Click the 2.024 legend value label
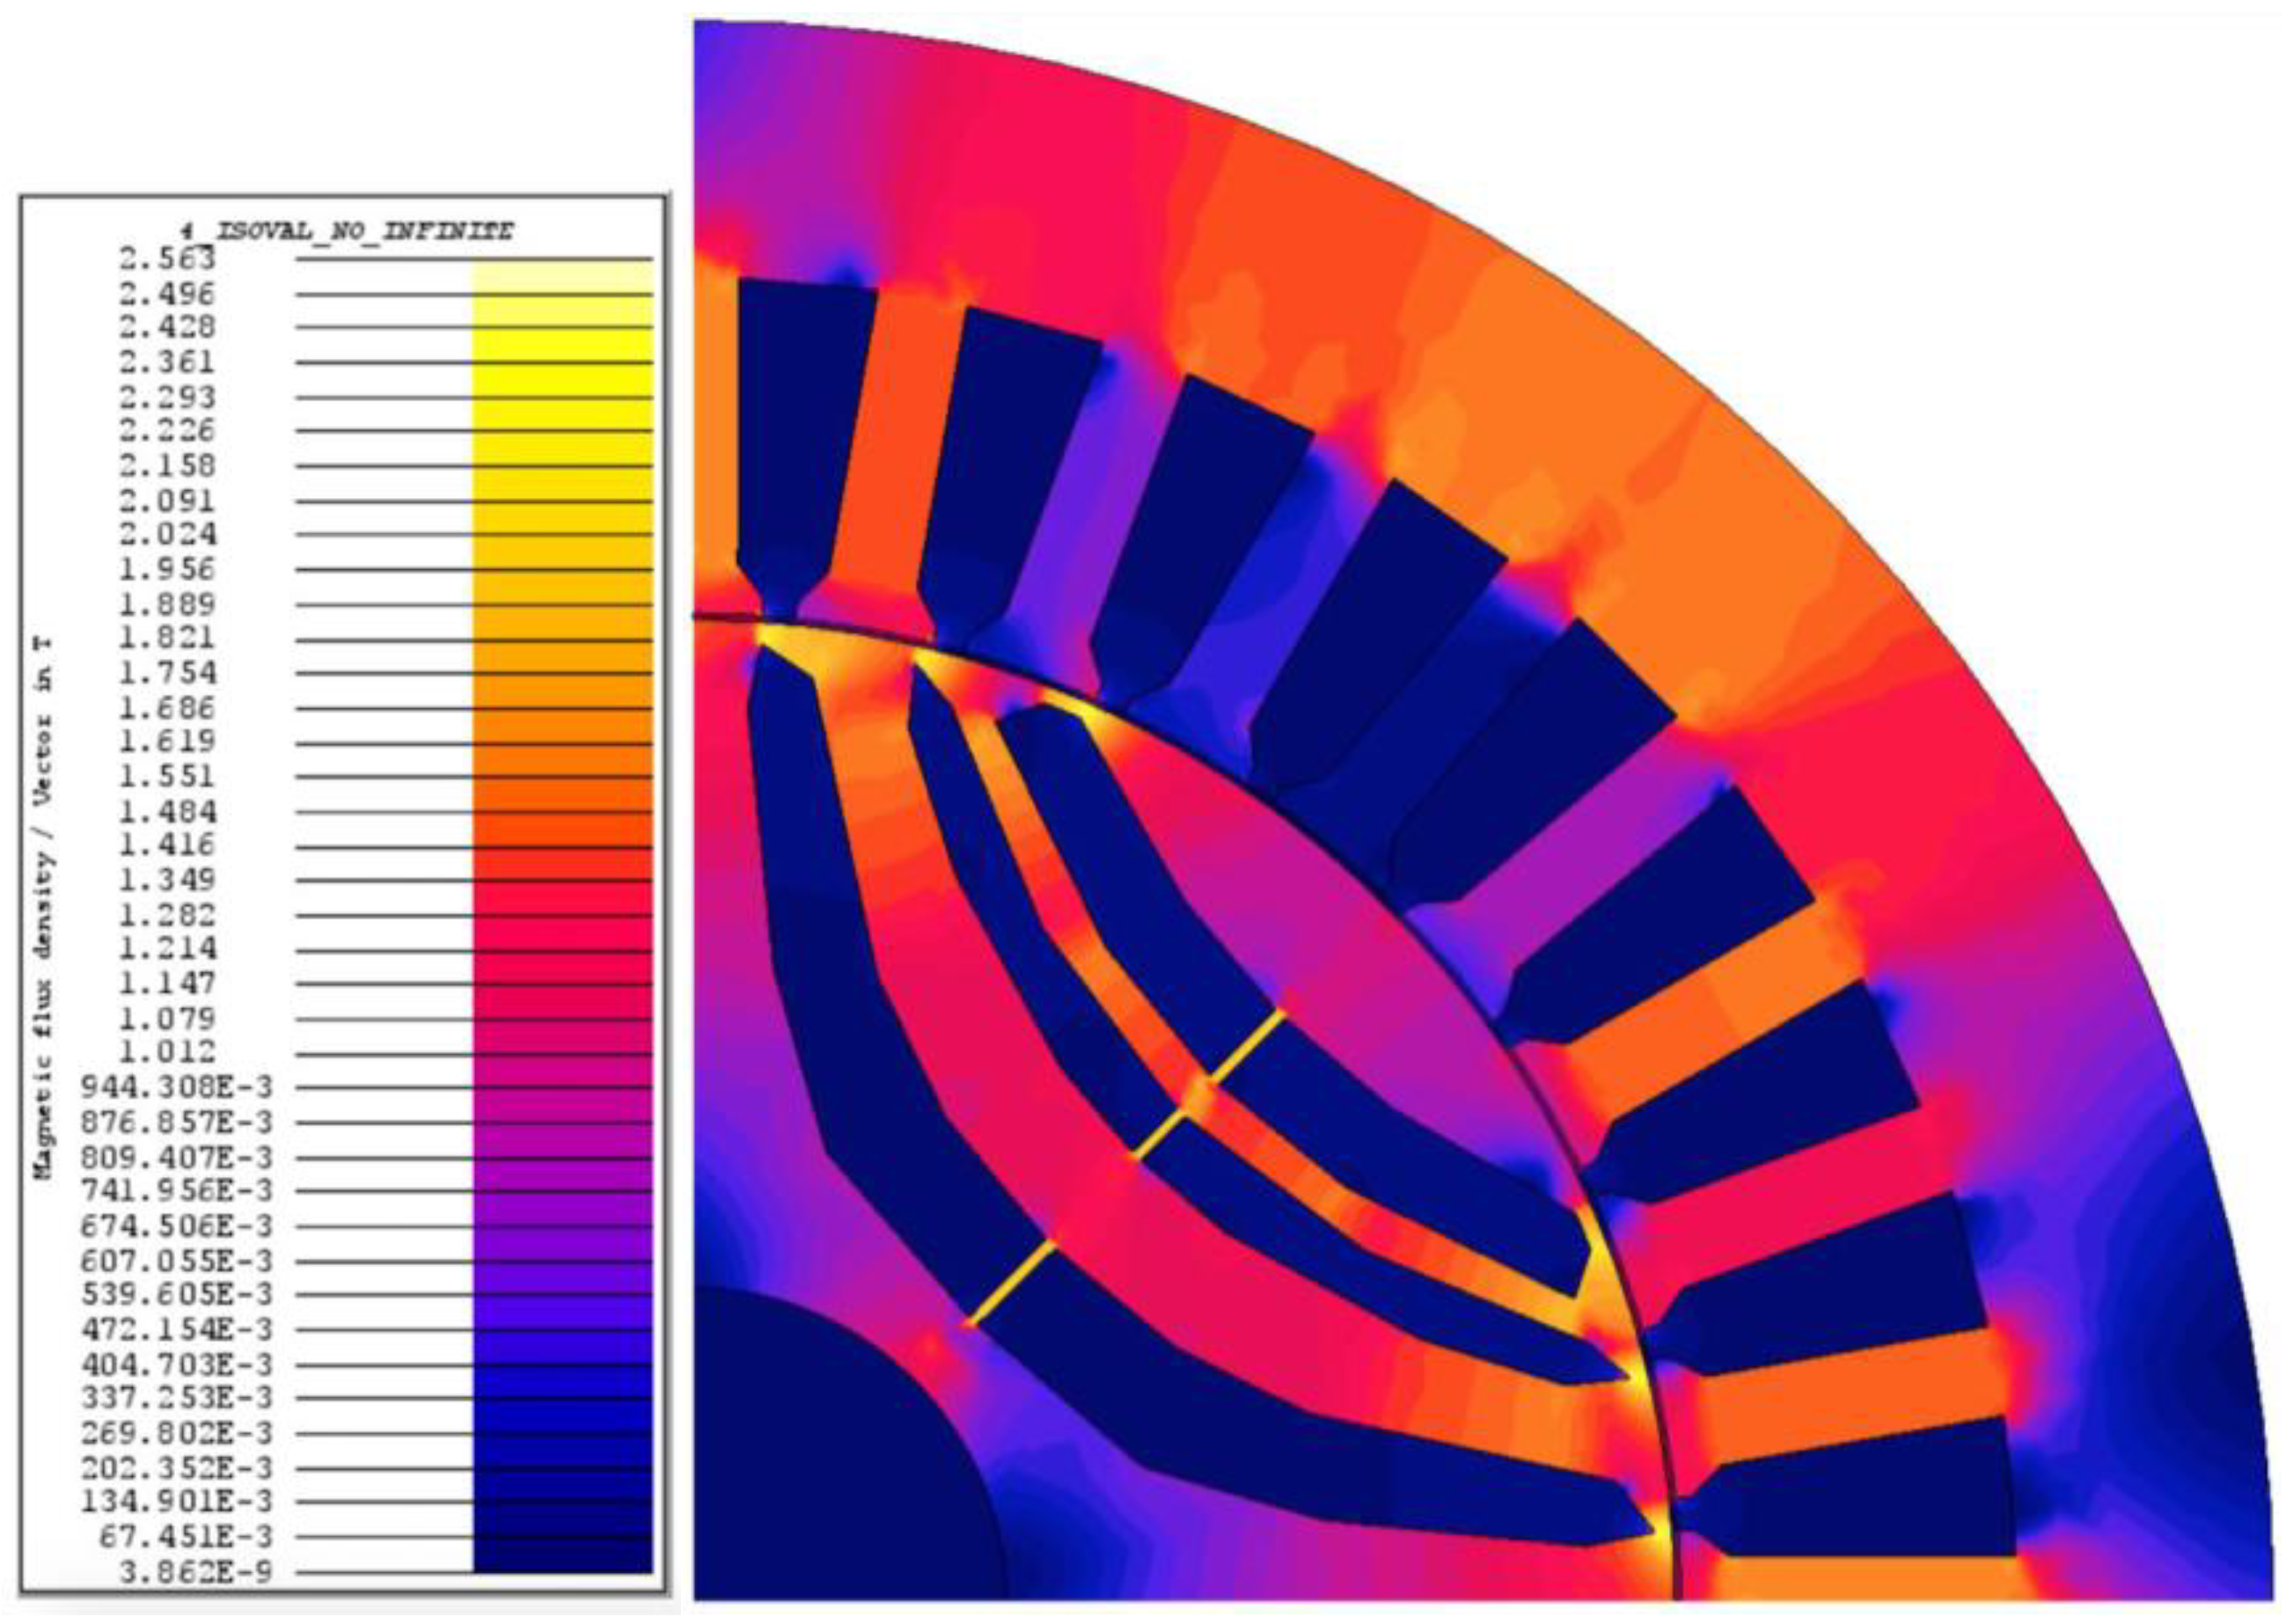 [x=167, y=534]
